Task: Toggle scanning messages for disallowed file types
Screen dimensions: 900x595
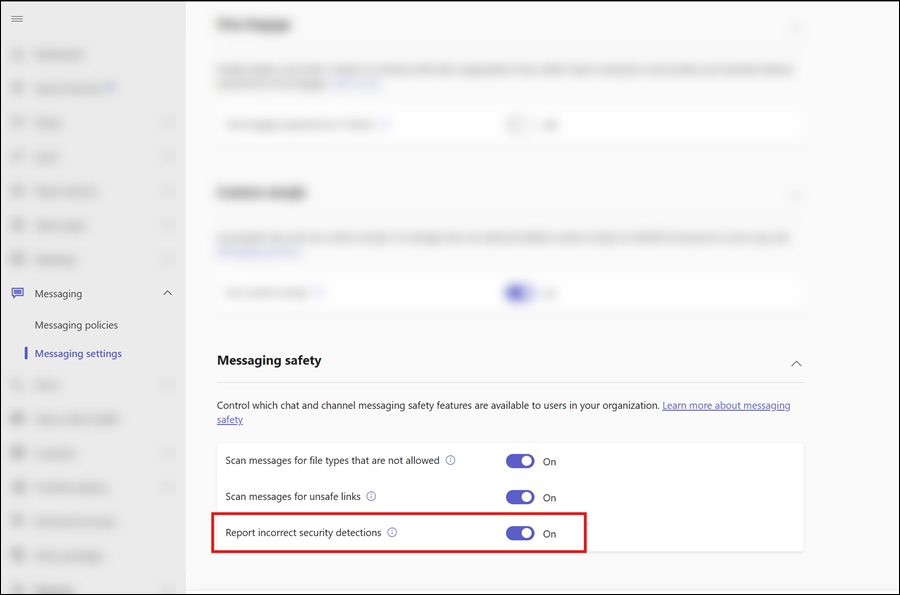Action: click(520, 461)
